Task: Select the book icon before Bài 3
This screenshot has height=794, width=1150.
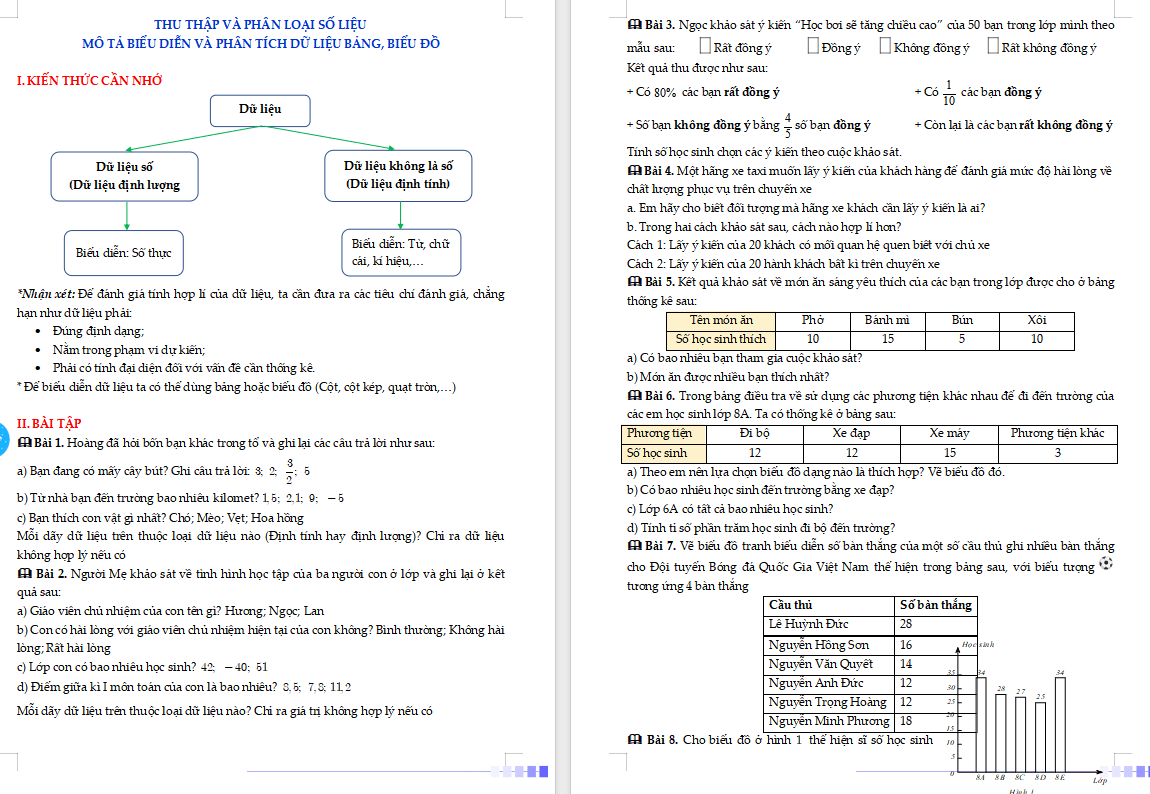Action: coord(634,24)
